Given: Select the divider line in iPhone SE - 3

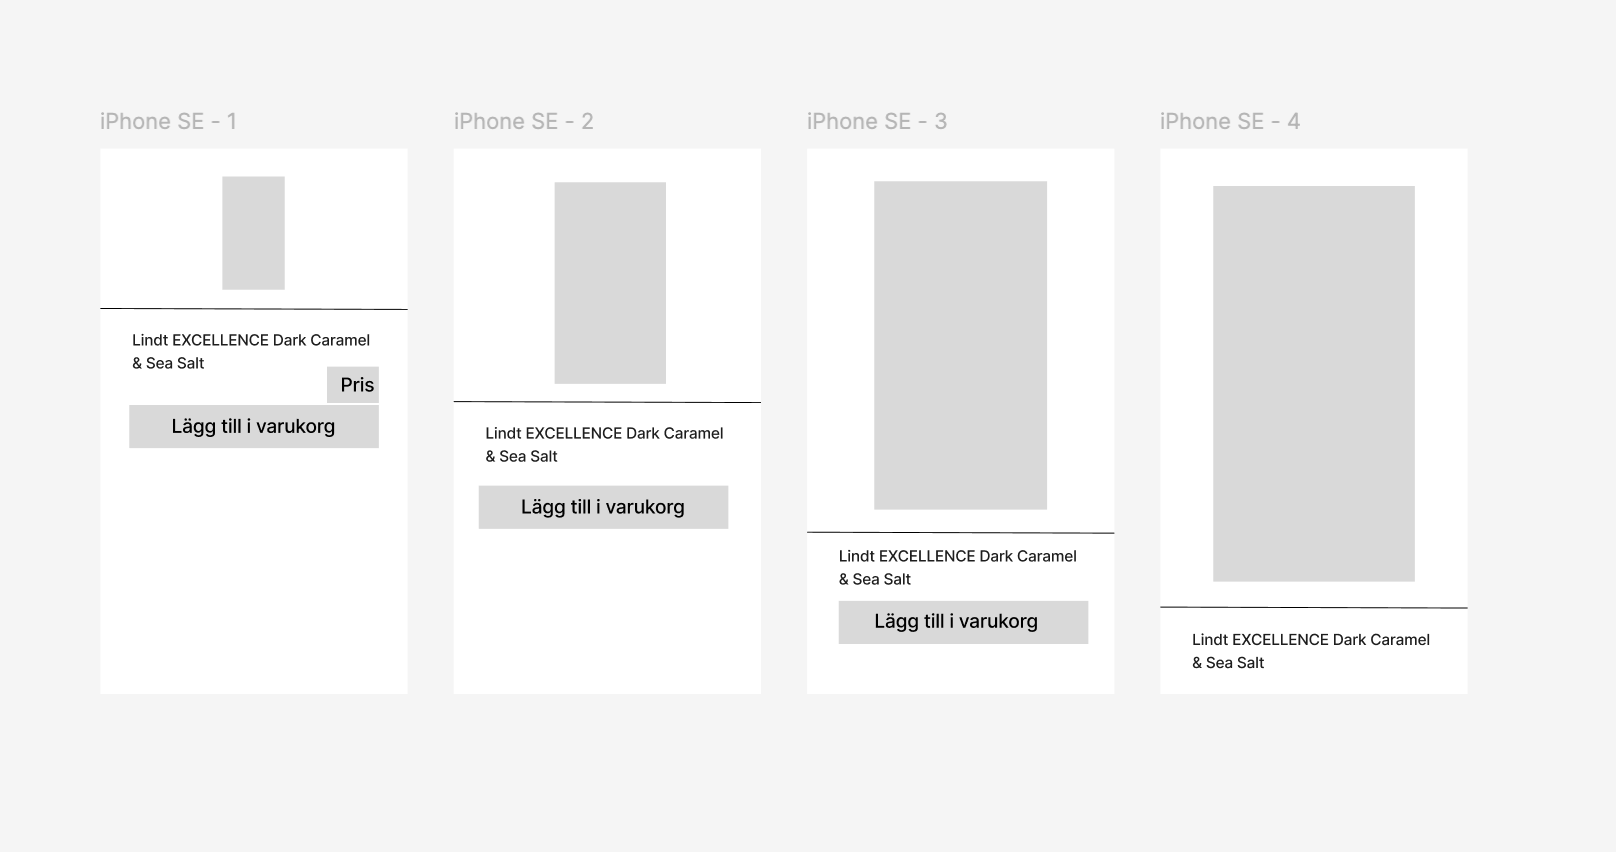Looking at the screenshot, I should (x=960, y=533).
